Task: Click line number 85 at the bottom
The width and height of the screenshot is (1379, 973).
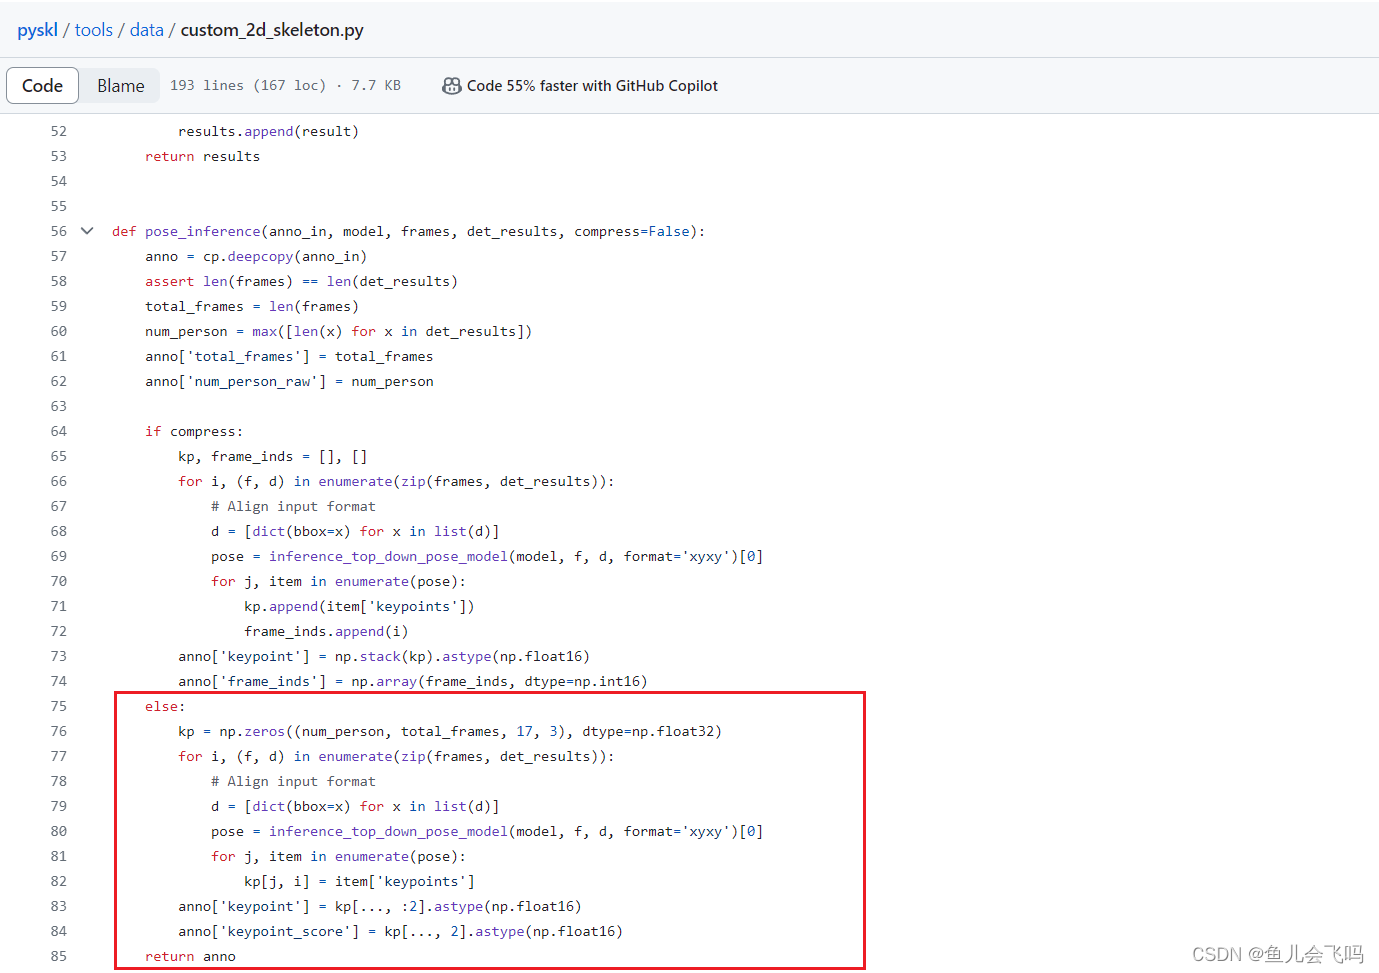Action: (x=58, y=956)
